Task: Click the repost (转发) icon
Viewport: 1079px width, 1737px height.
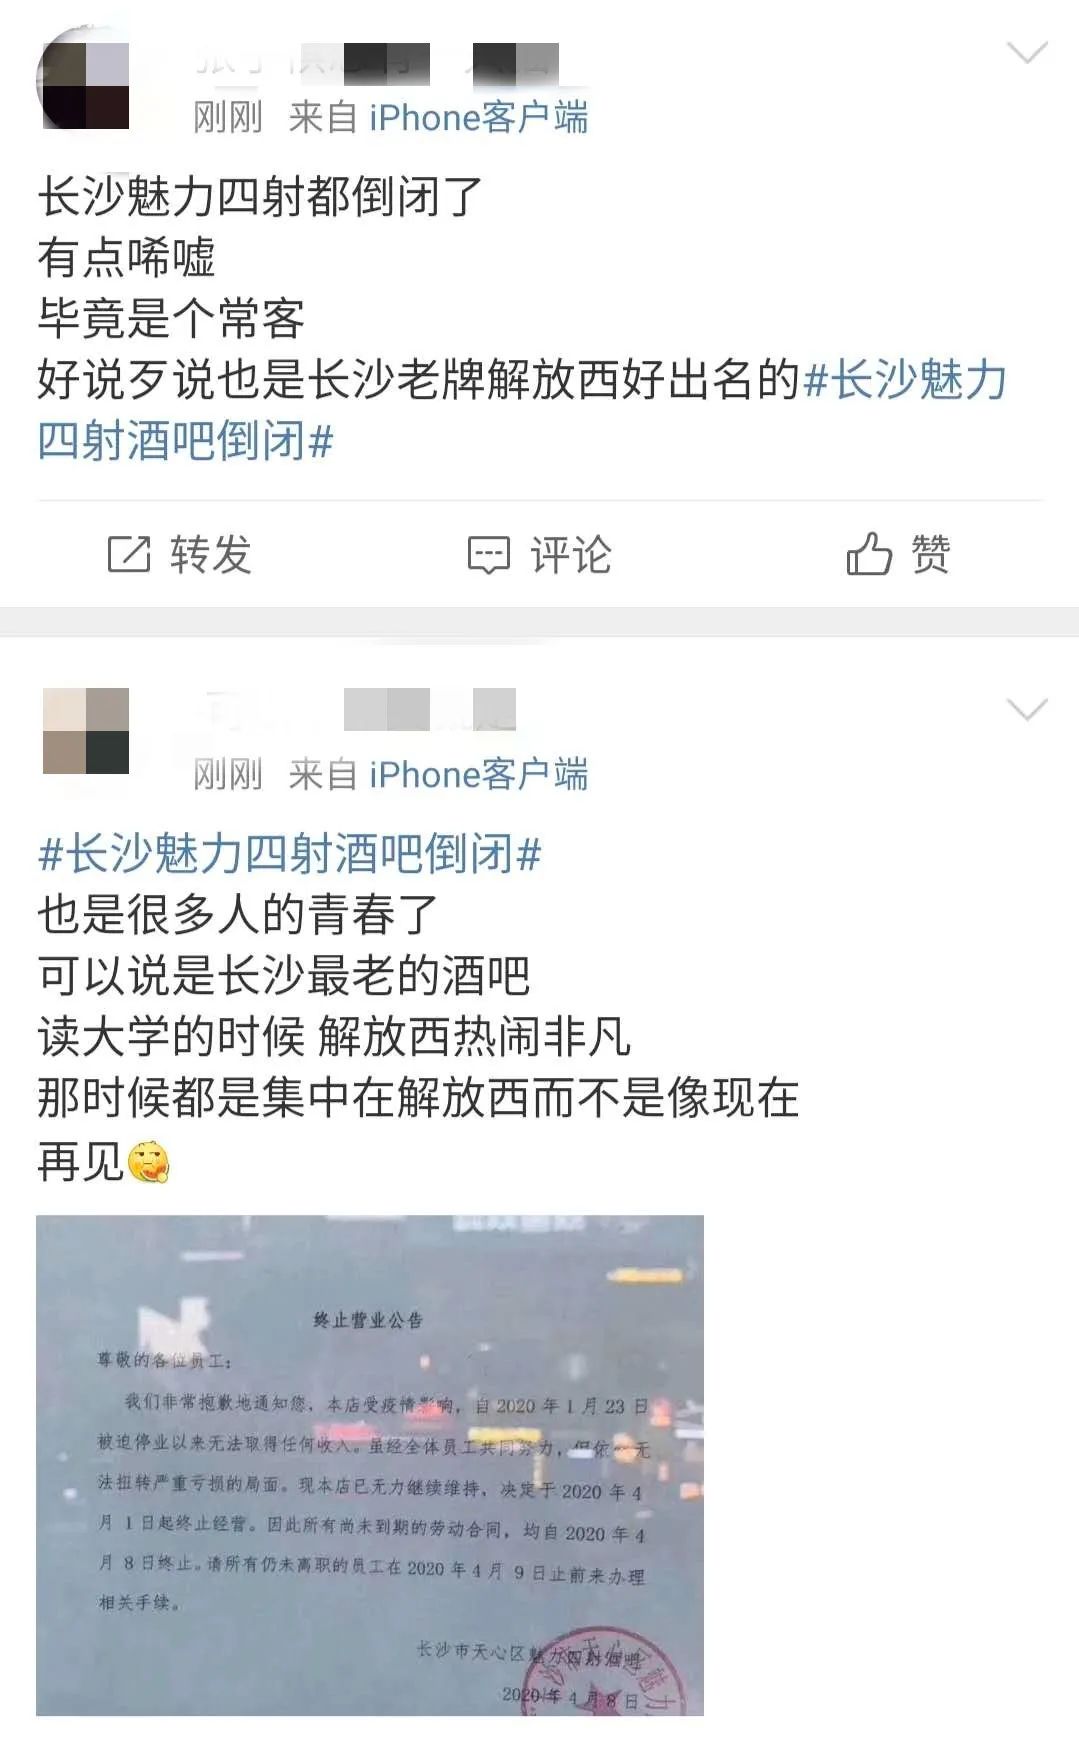Action: coord(128,554)
